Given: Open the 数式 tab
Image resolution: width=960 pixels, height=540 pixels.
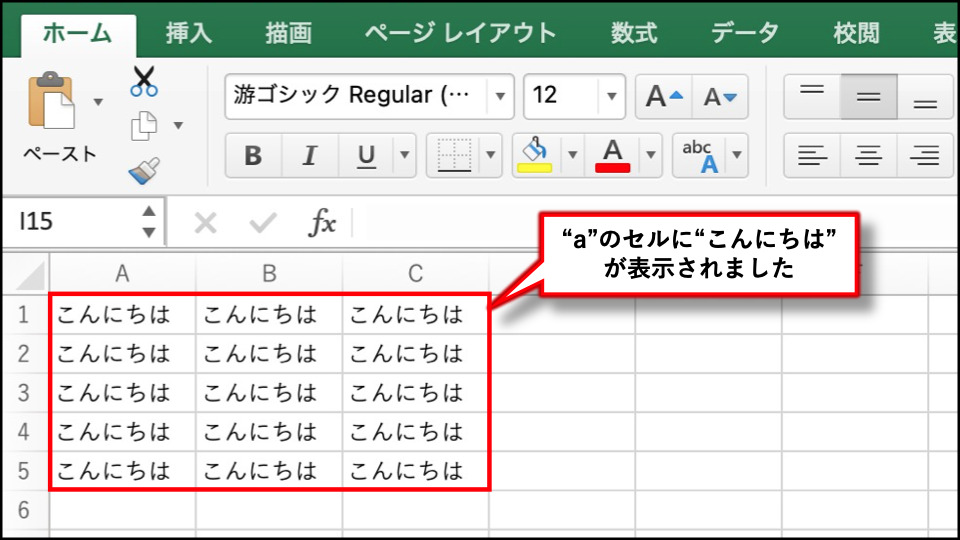Looking at the screenshot, I should point(634,34).
